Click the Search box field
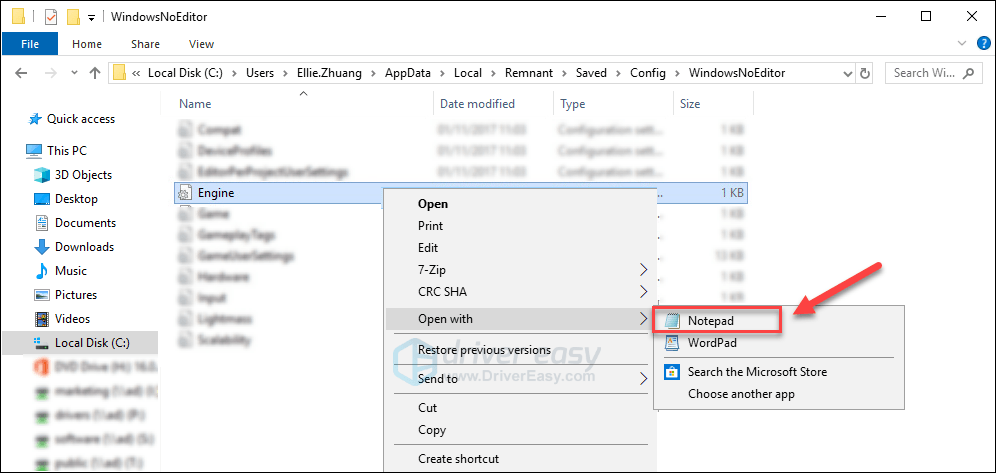 tap(934, 73)
